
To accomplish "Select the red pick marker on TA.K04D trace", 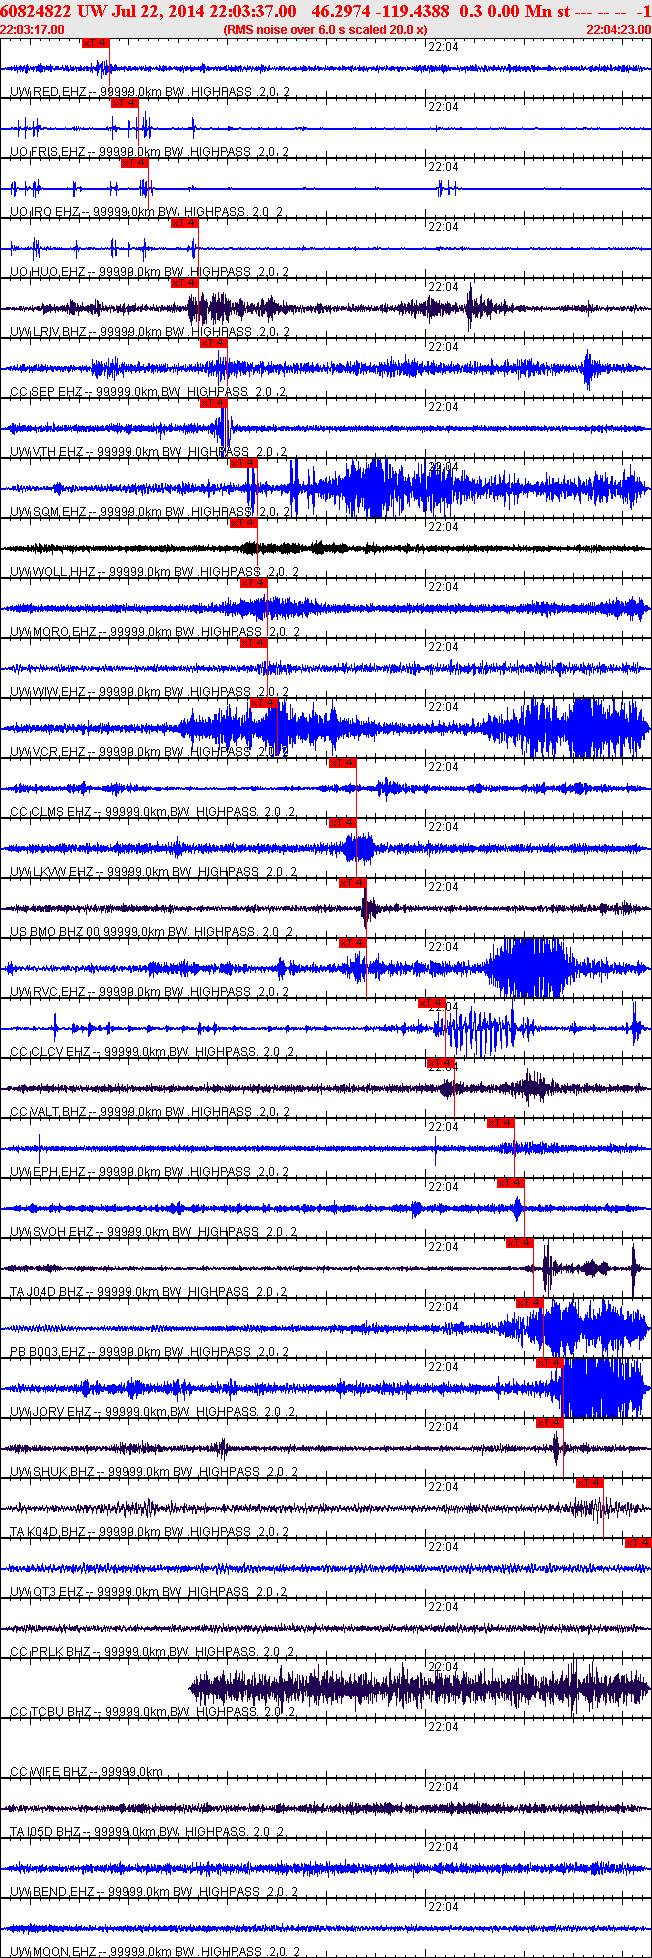I will pyautogui.click(x=590, y=1483).
